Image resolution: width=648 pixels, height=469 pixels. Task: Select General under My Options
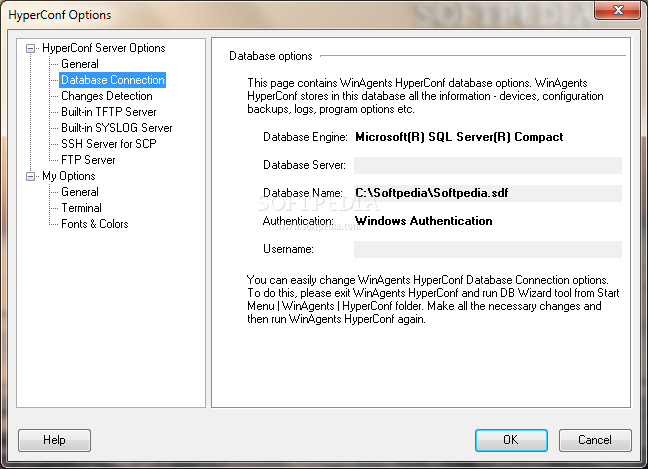(x=80, y=192)
